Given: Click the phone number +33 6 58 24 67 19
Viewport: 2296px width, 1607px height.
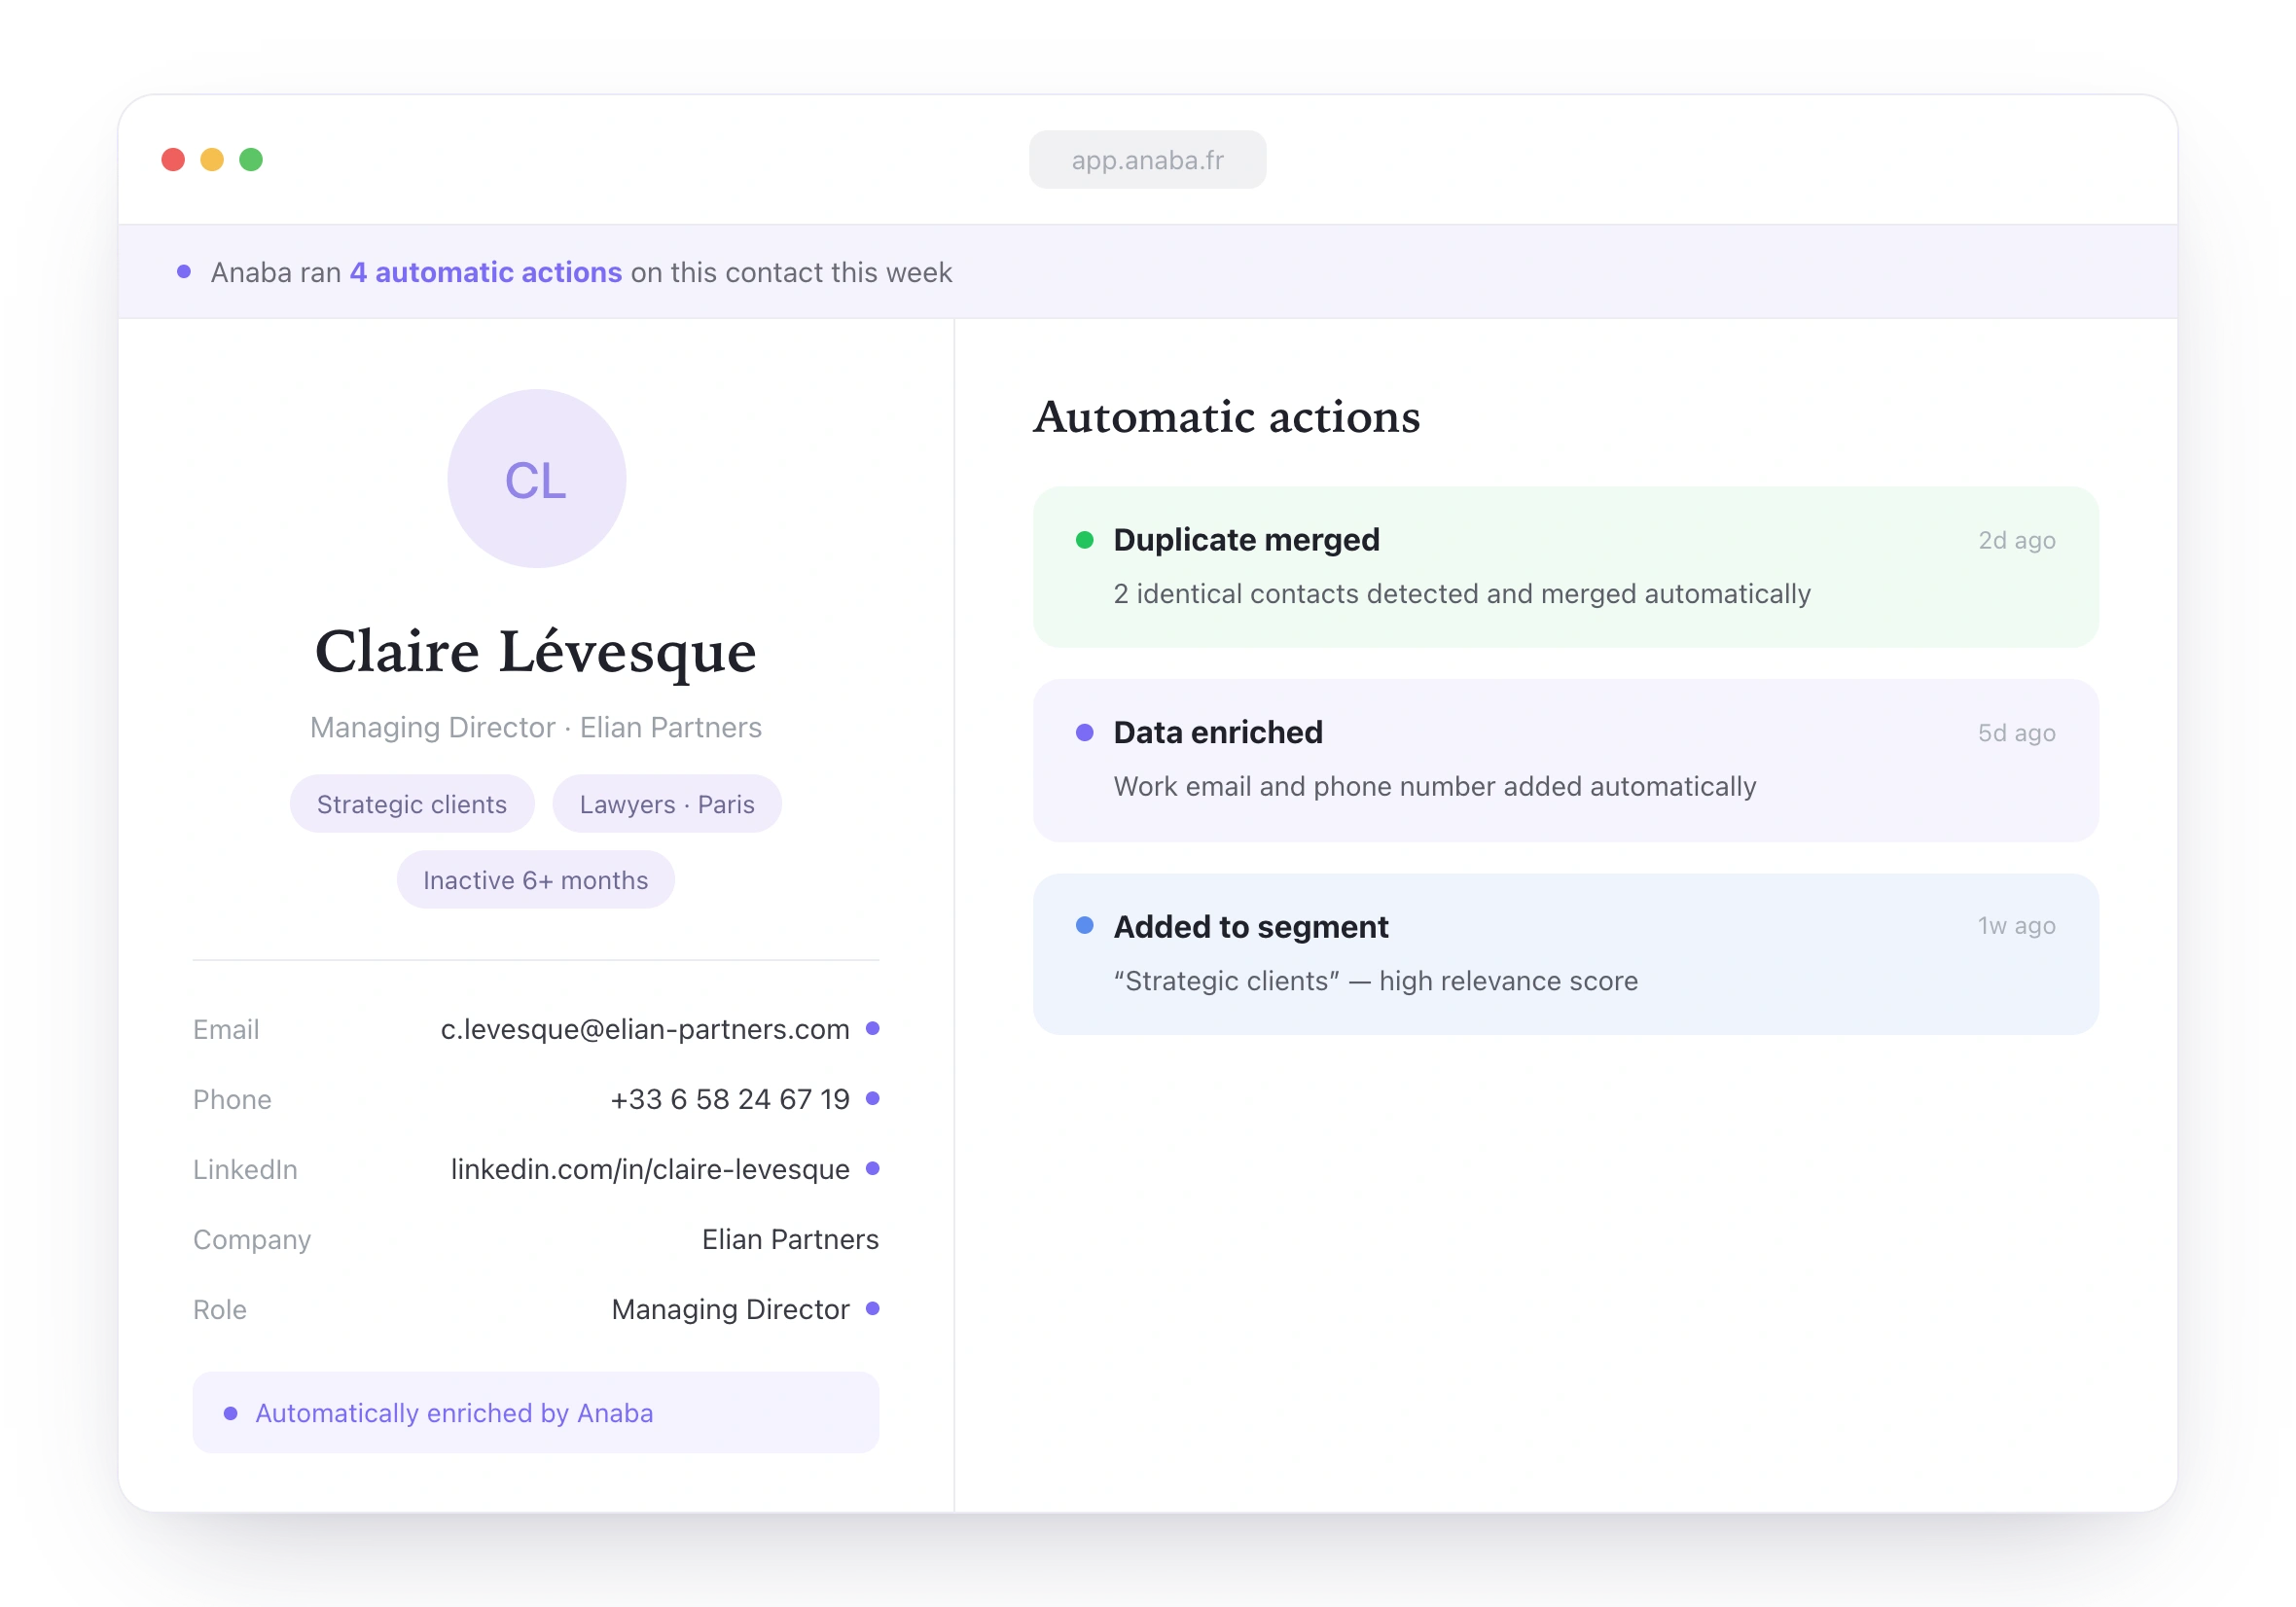Looking at the screenshot, I should (x=730, y=1099).
